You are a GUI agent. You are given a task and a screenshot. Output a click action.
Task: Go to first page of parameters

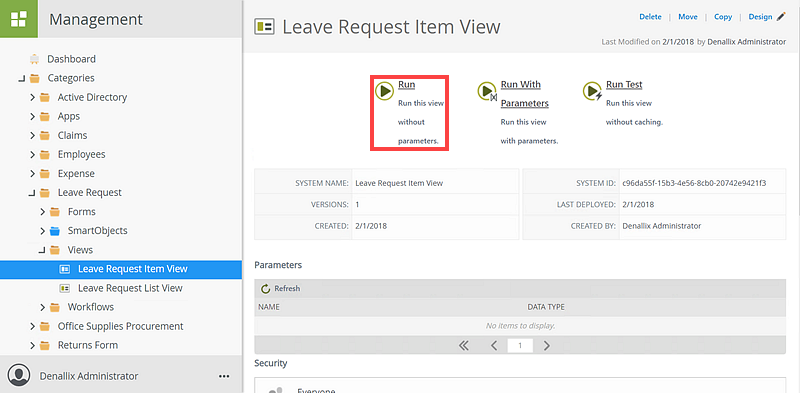[463, 346]
